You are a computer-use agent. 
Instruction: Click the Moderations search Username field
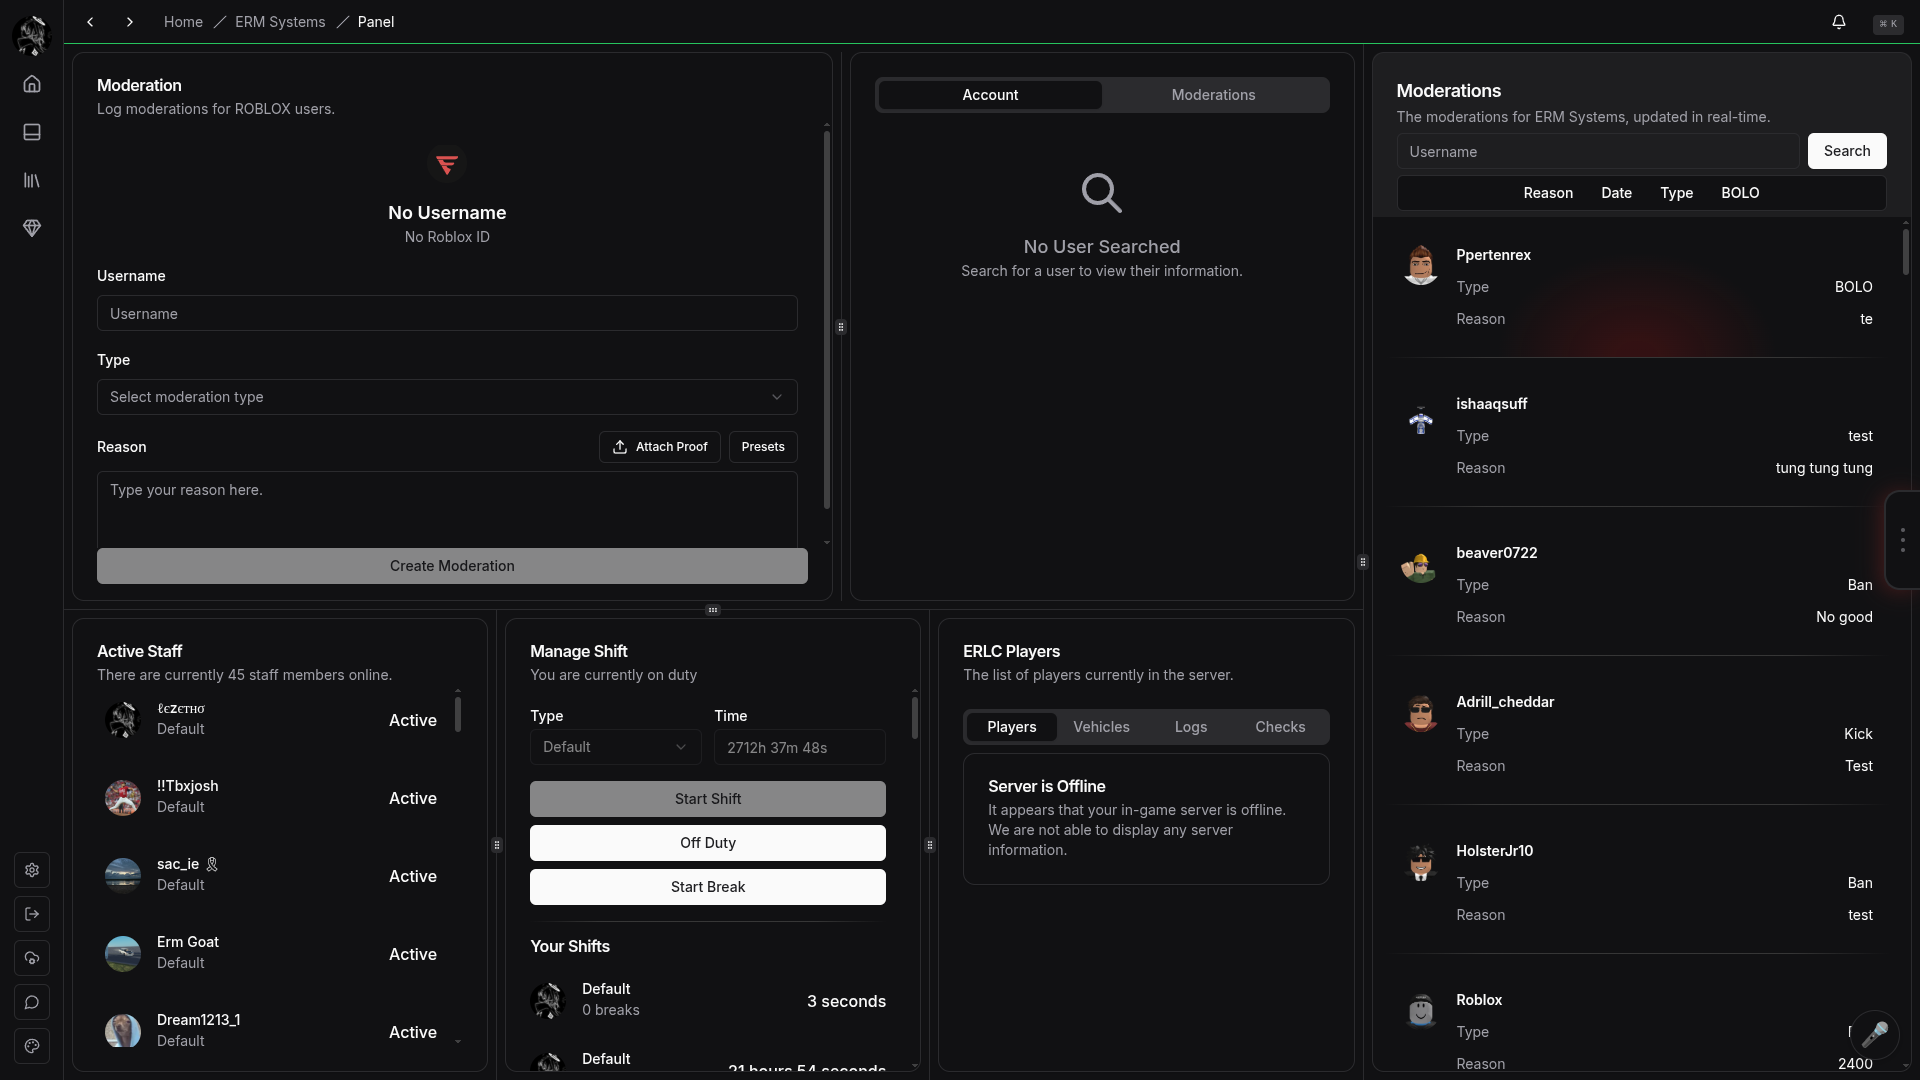click(1598, 152)
